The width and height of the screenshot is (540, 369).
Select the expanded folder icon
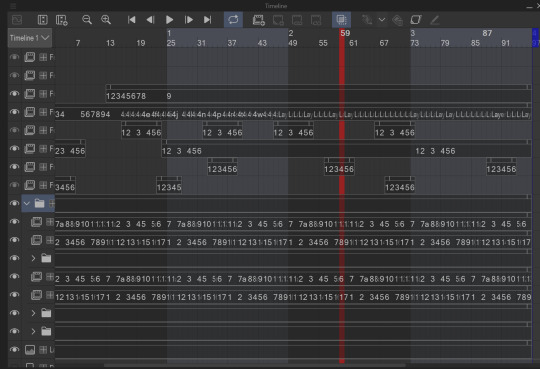pyautogui.click(x=39, y=203)
